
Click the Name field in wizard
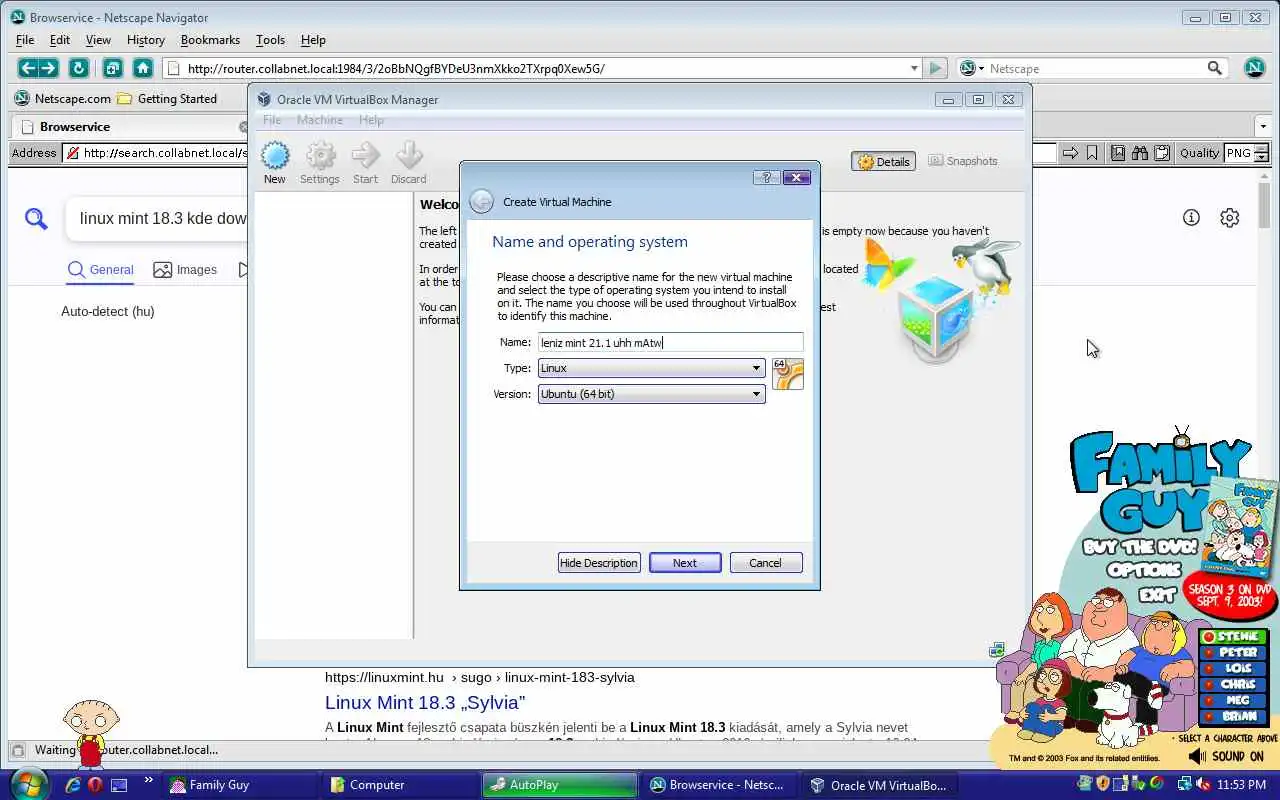(670, 342)
